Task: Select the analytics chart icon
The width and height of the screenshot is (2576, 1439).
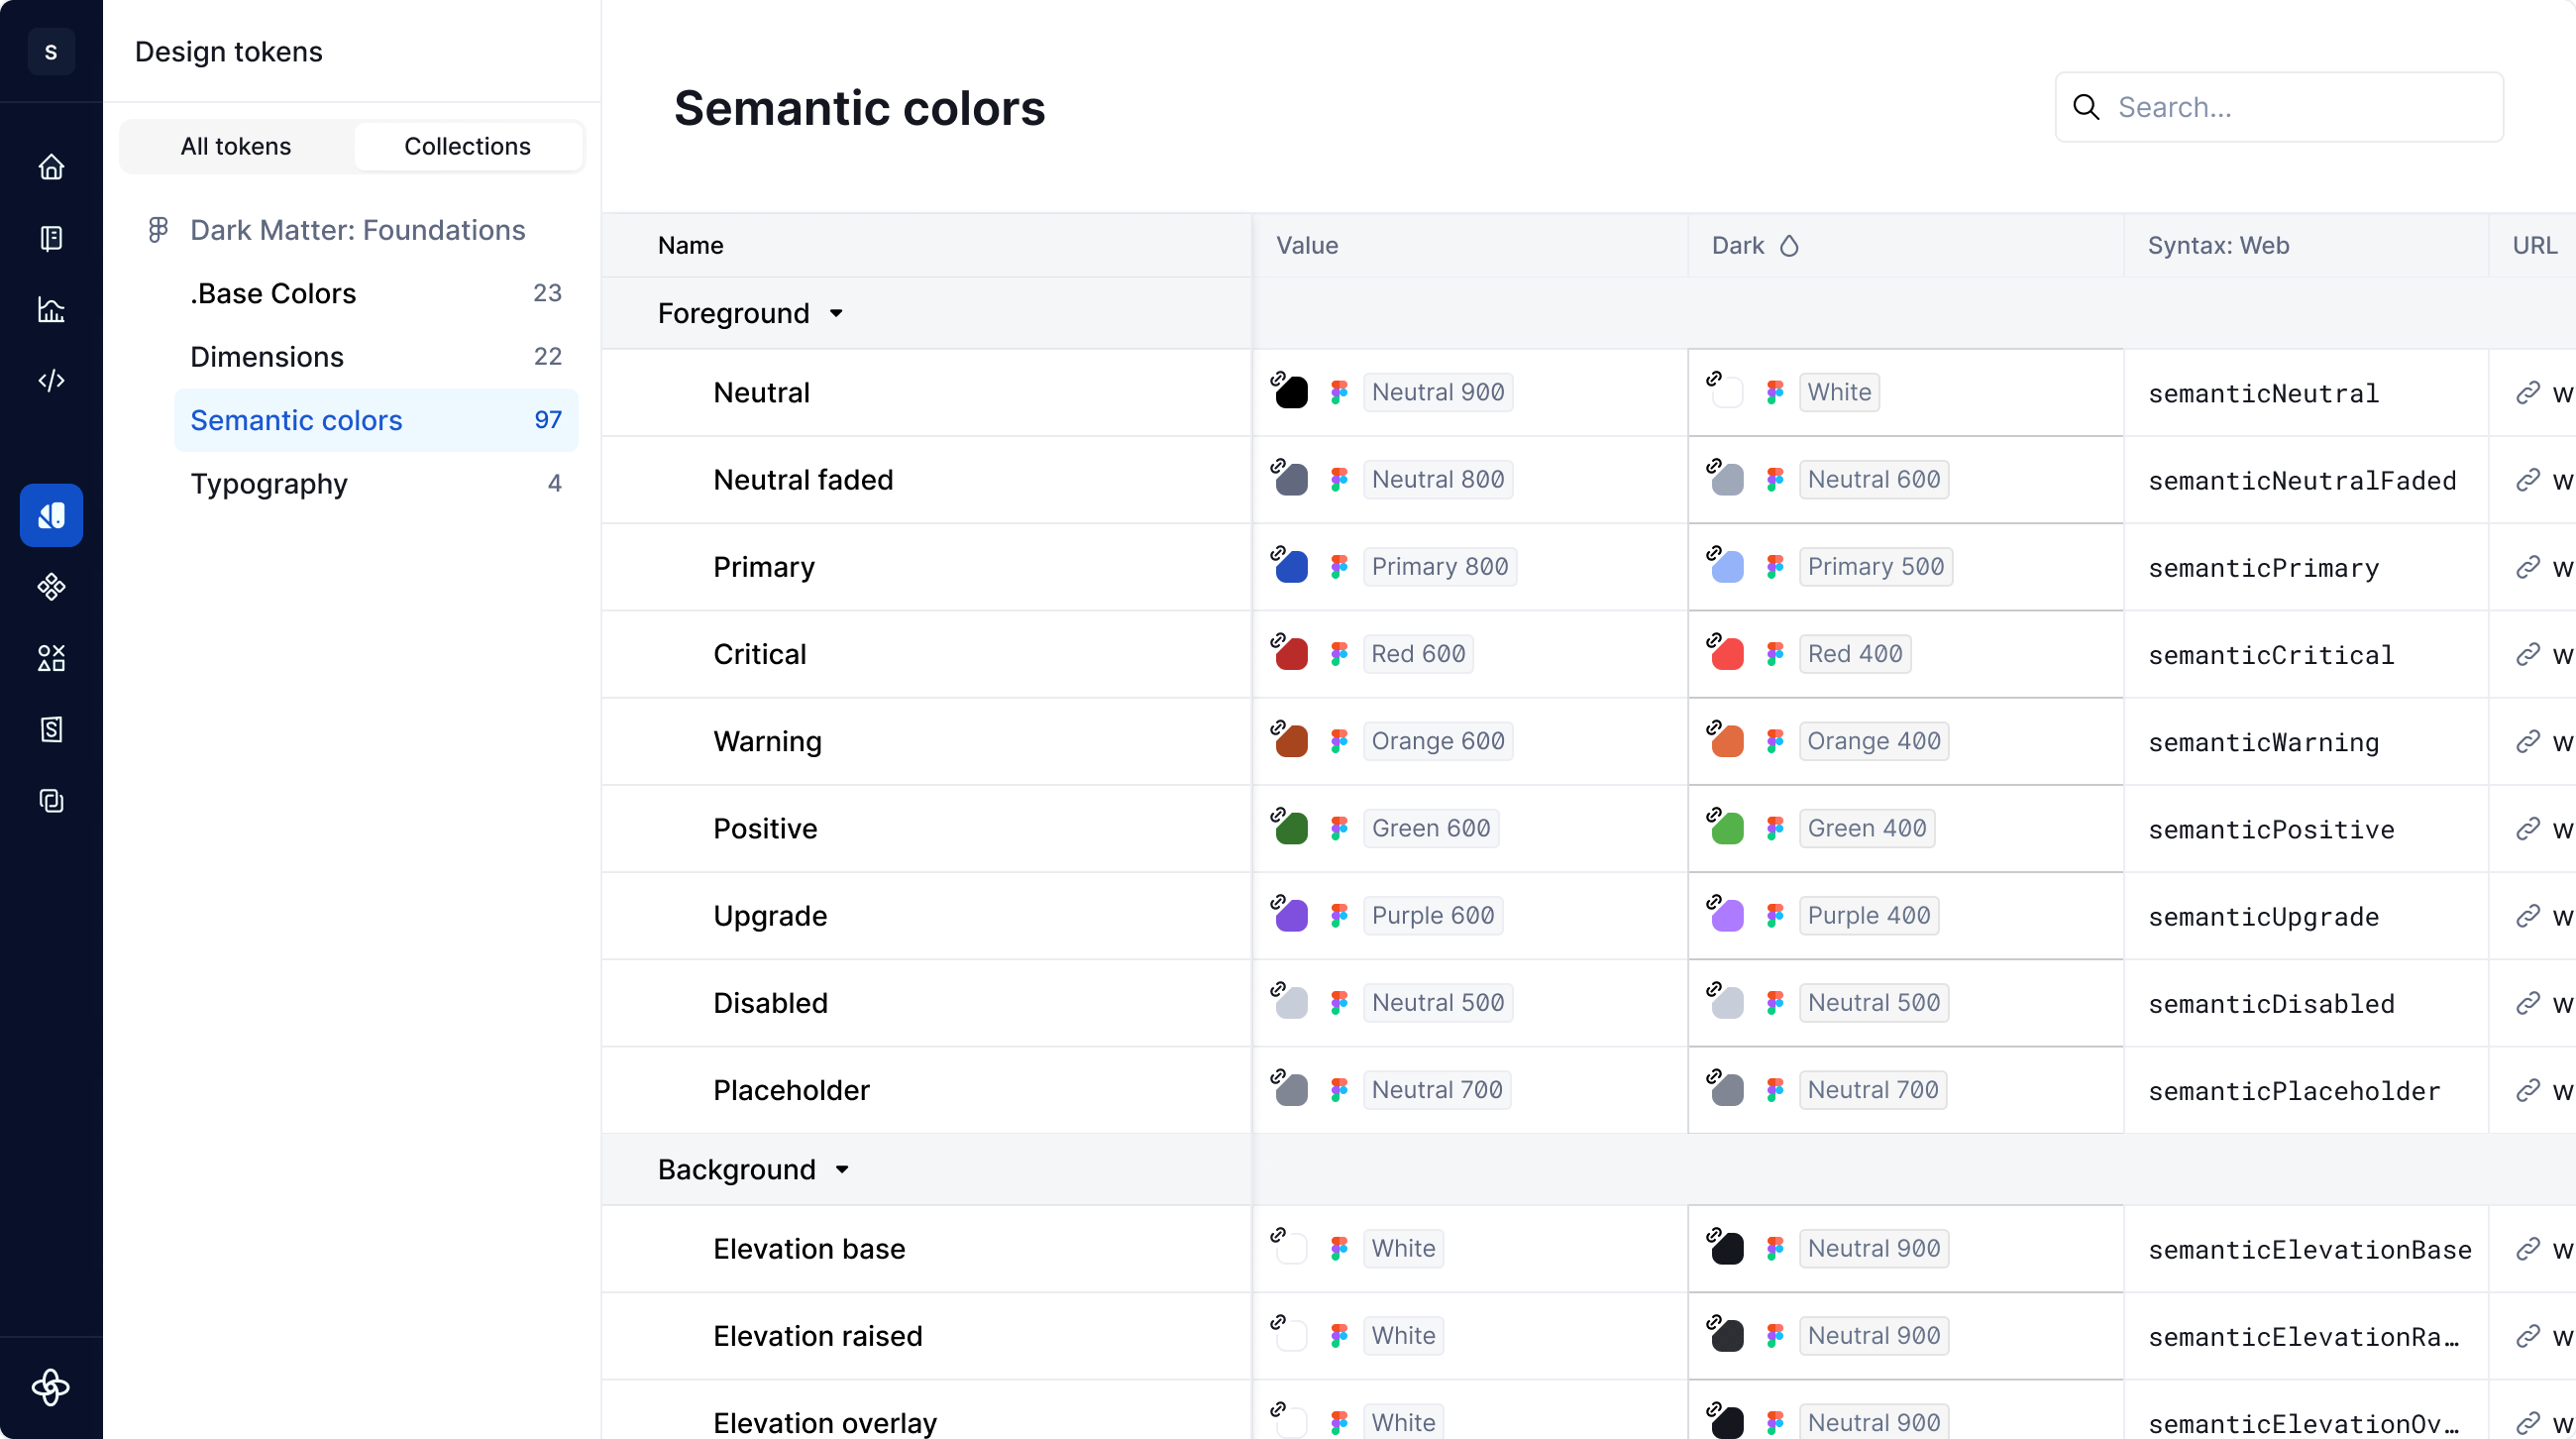Action: tap(51, 310)
